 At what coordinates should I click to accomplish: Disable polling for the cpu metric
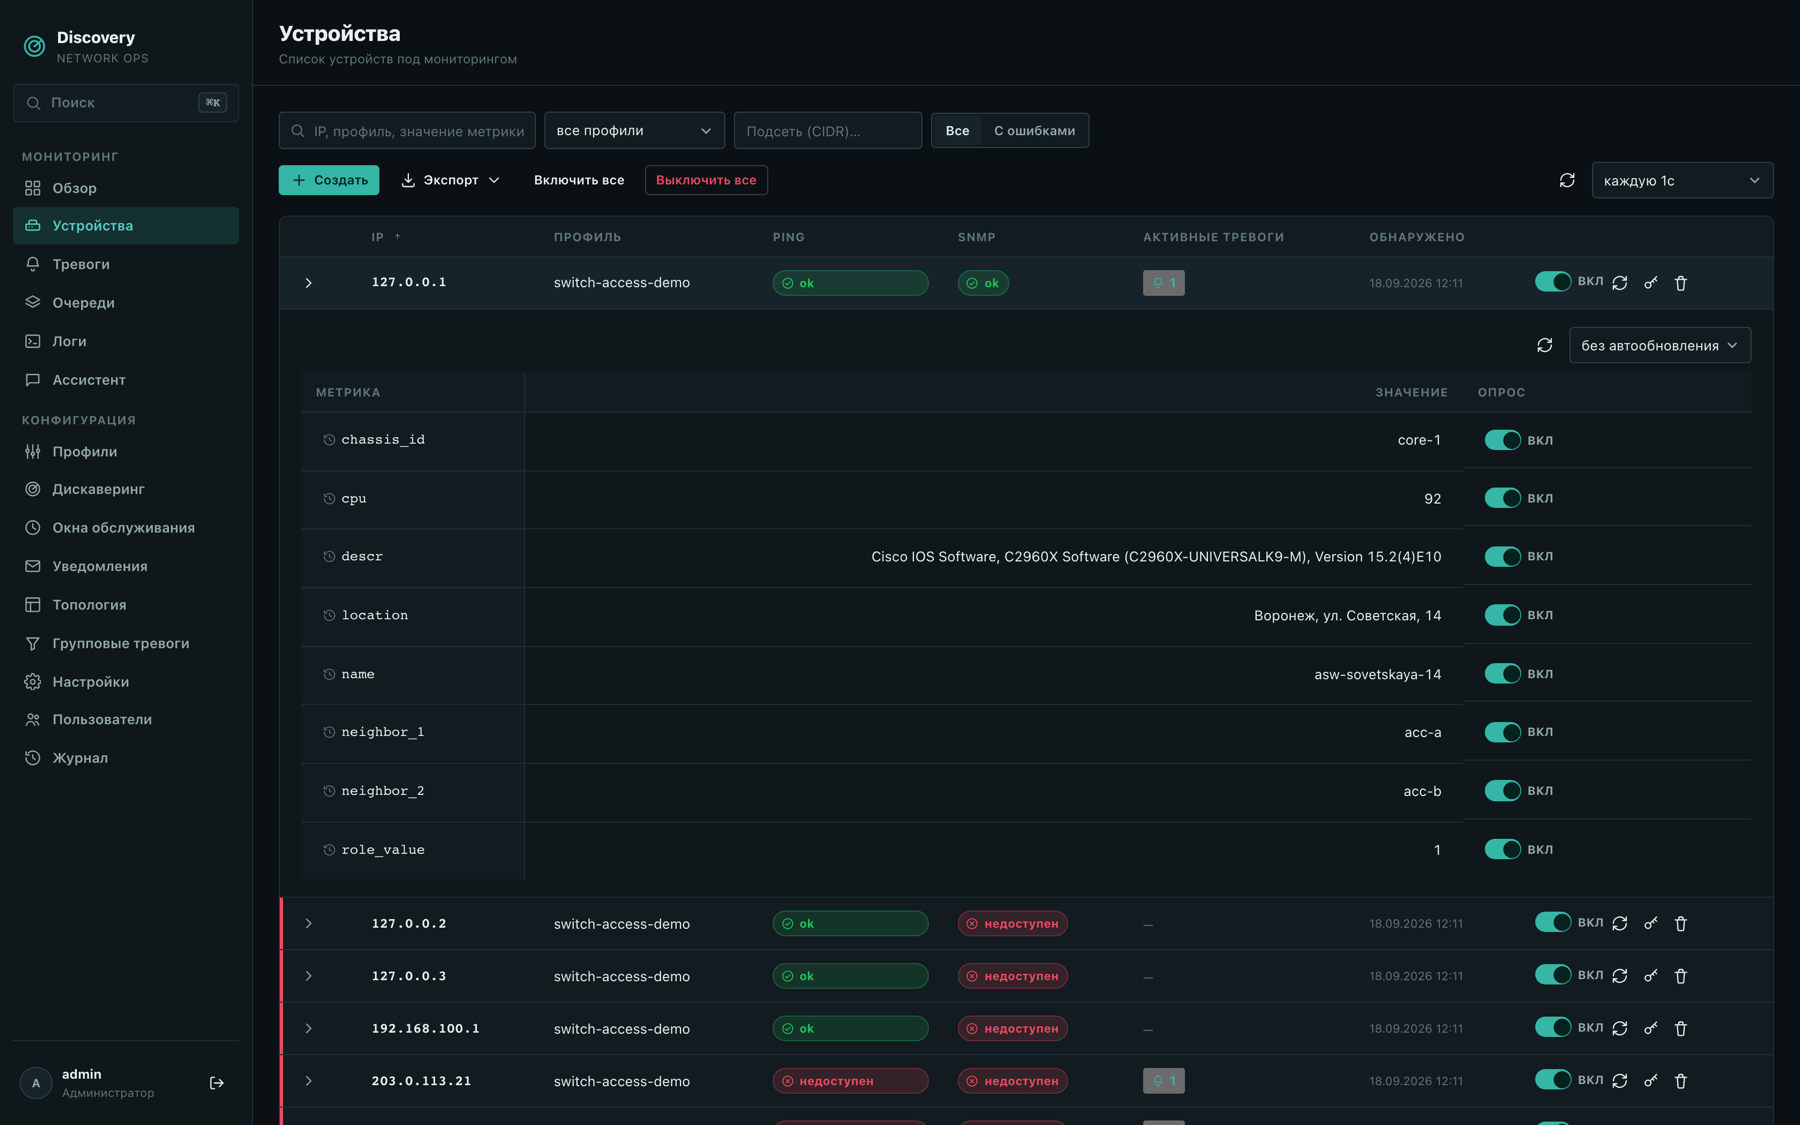(1502, 498)
